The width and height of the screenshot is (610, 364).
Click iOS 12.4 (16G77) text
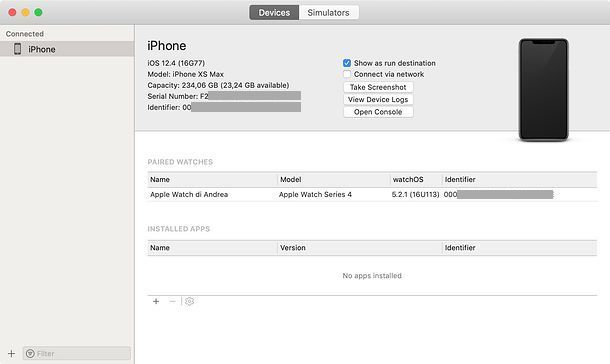[x=176, y=63]
